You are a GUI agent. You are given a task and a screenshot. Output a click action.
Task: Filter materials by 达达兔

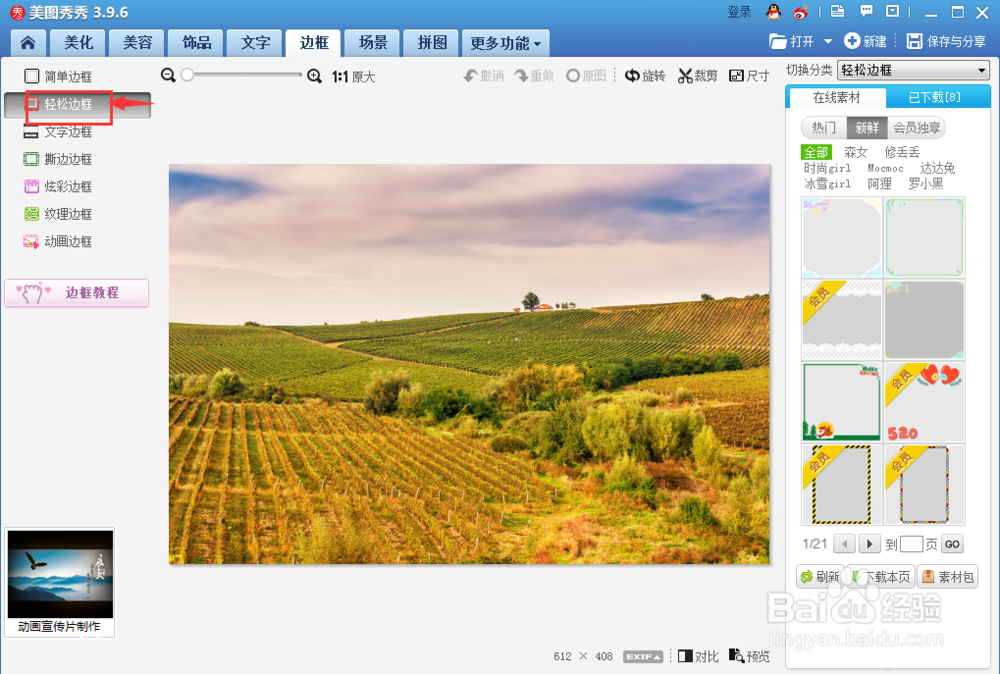pos(937,168)
